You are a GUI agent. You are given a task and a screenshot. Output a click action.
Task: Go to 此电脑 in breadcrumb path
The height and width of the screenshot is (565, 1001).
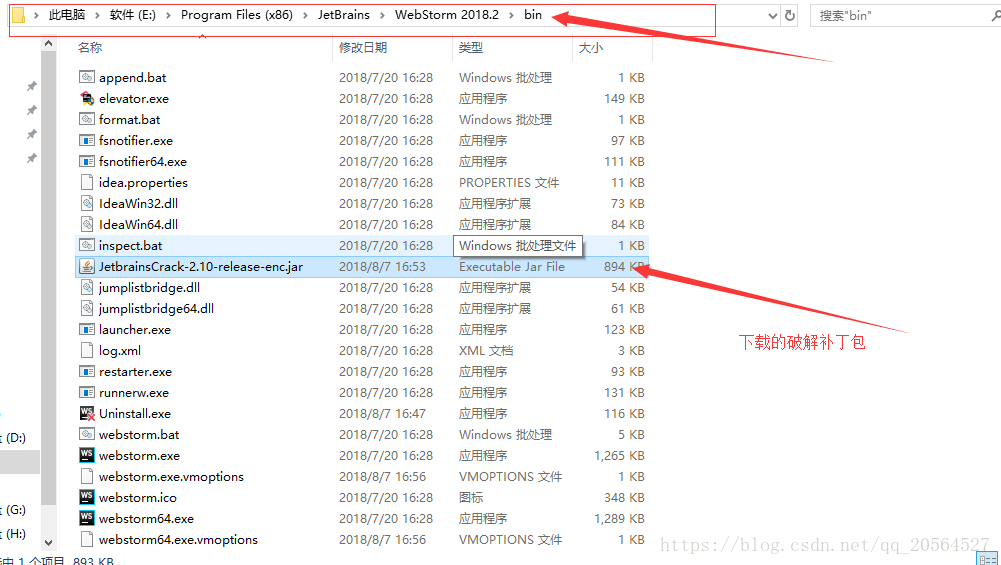pyautogui.click(x=67, y=15)
